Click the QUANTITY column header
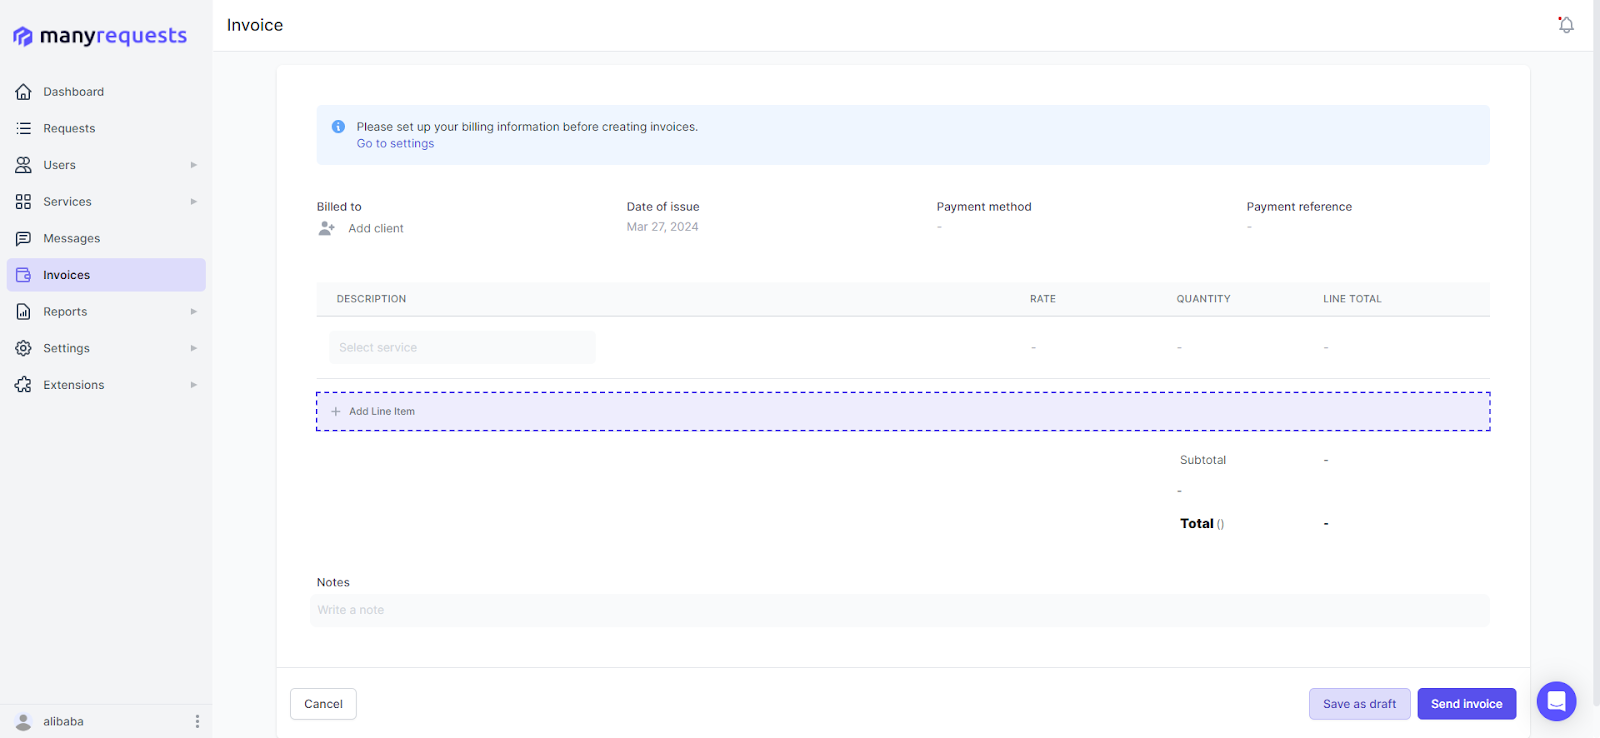The image size is (1600, 738). coord(1203,299)
